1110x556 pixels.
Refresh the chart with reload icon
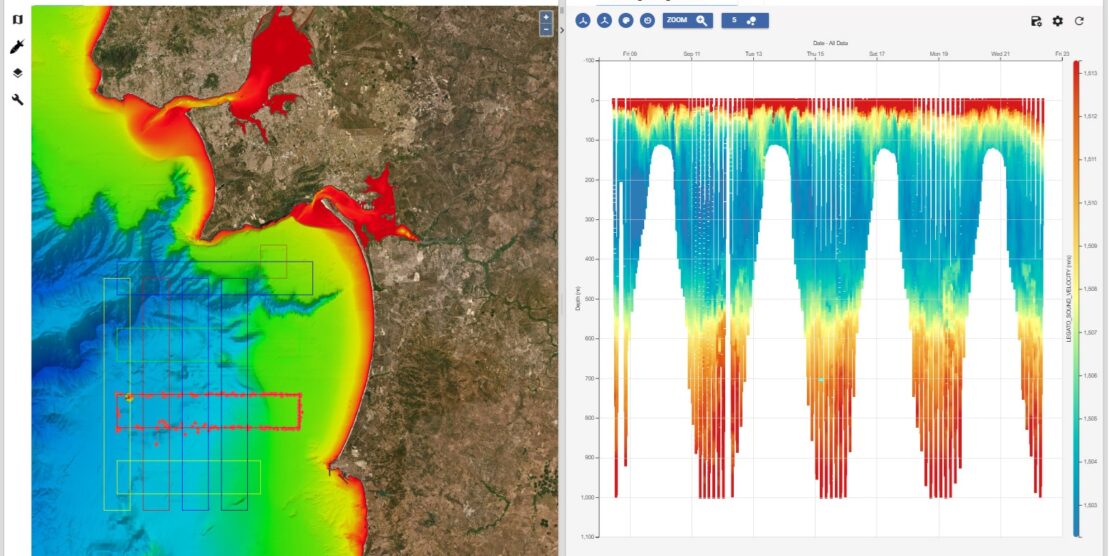[x=1080, y=21]
